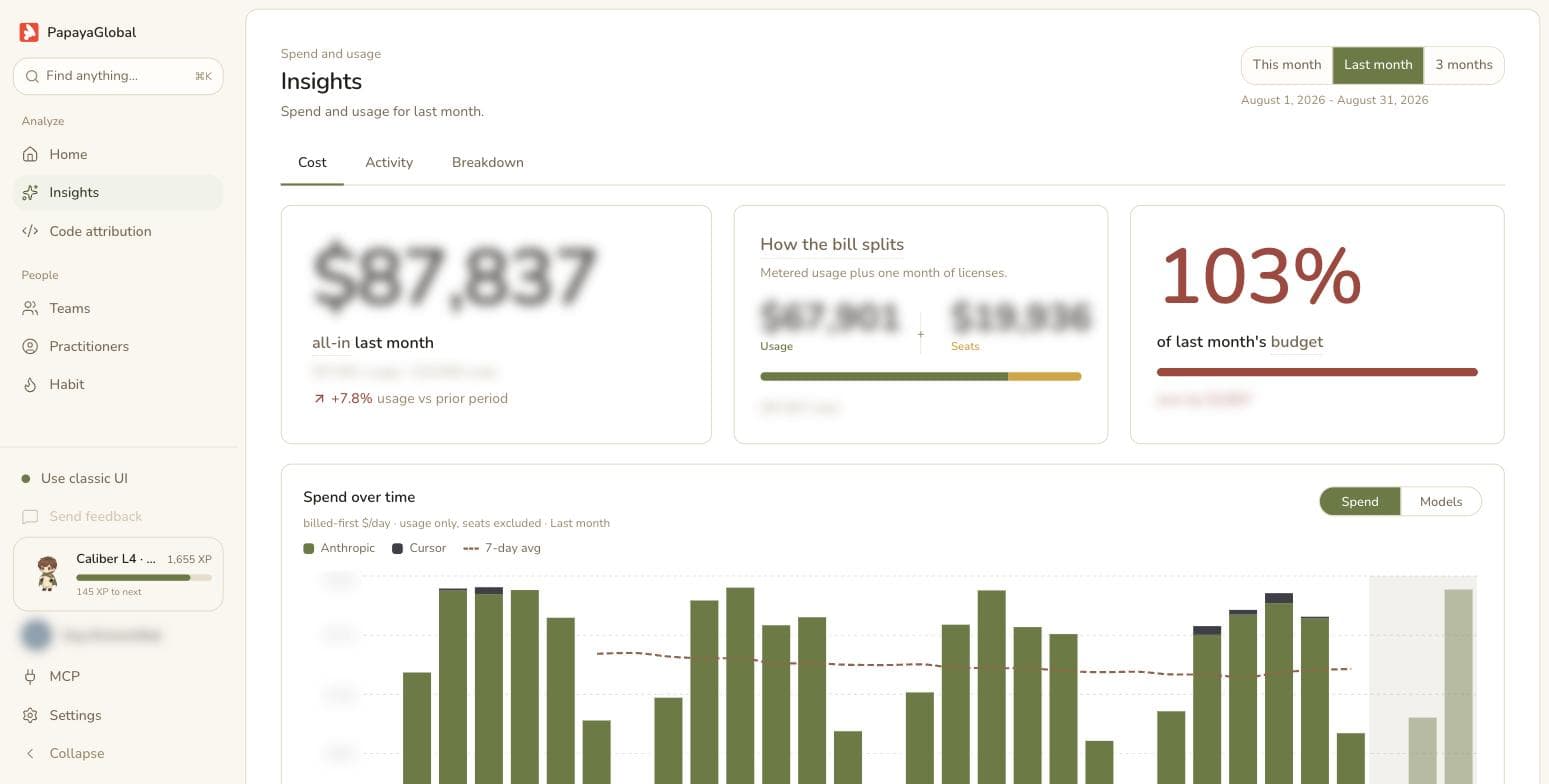Click the Insights sparkle icon
Image resolution: width=1549 pixels, height=784 pixels.
30,192
